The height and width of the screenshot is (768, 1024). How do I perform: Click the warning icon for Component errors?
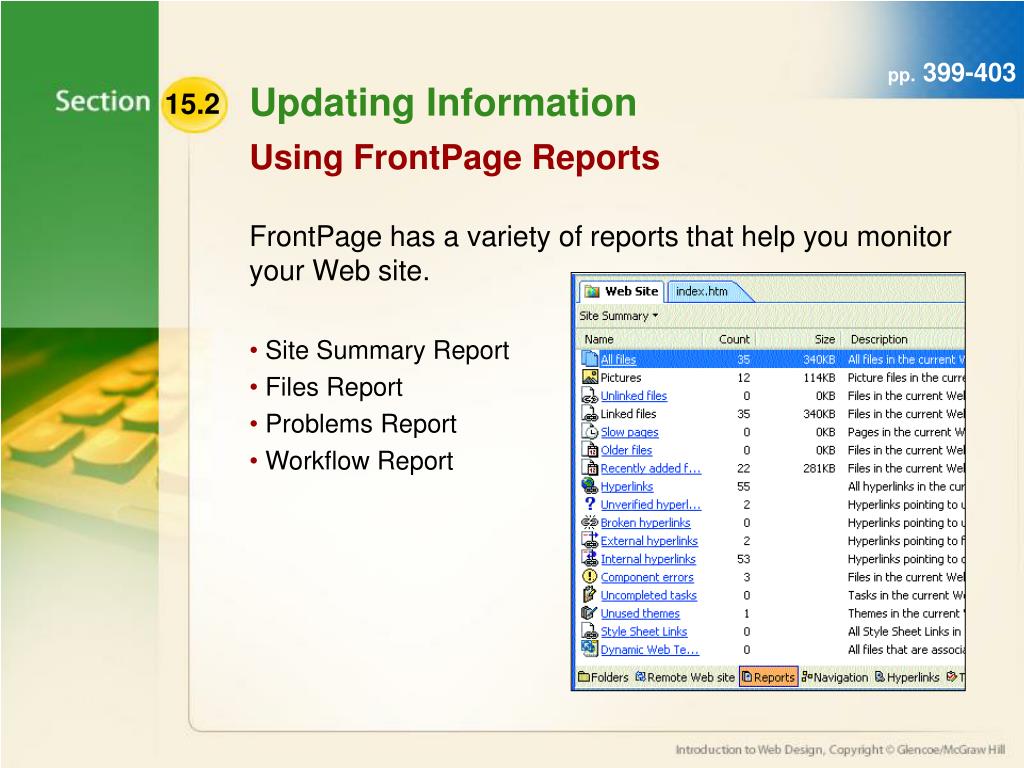pyautogui.click(x=590, y=577)
